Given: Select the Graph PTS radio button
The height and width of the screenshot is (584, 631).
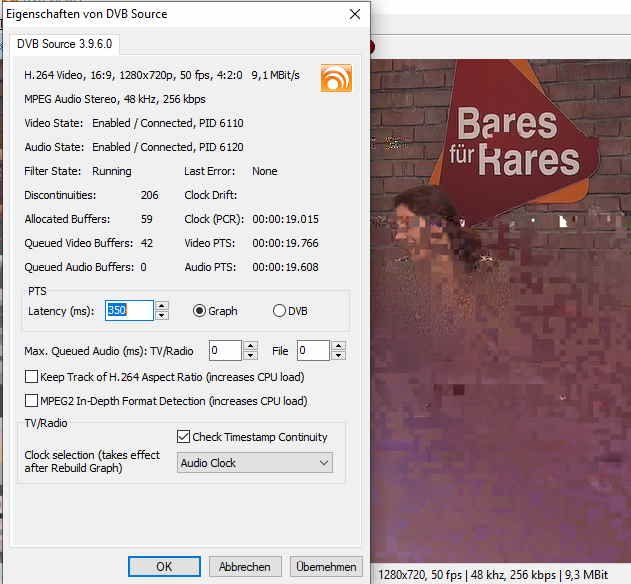Looking at the screenshot, I should [199, 311].
